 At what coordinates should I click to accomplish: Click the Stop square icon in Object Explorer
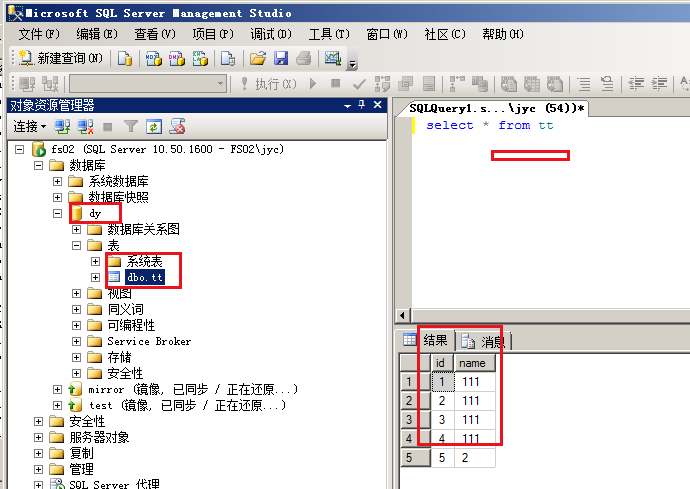107,127
